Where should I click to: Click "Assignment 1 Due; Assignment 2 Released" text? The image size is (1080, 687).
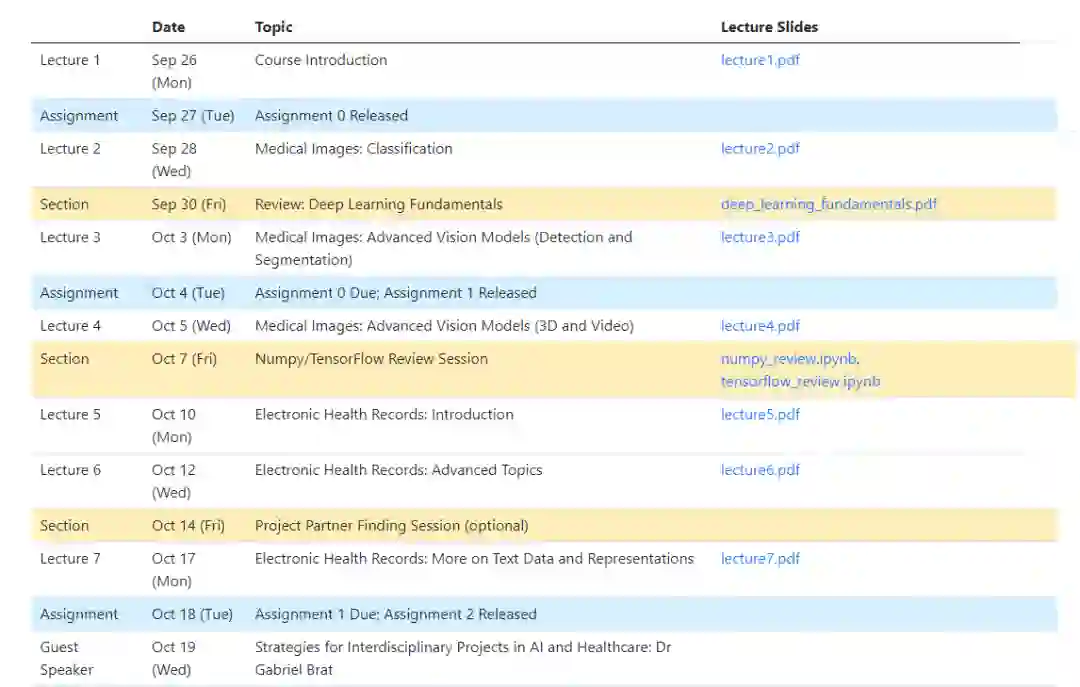click(x=395, y=615)
